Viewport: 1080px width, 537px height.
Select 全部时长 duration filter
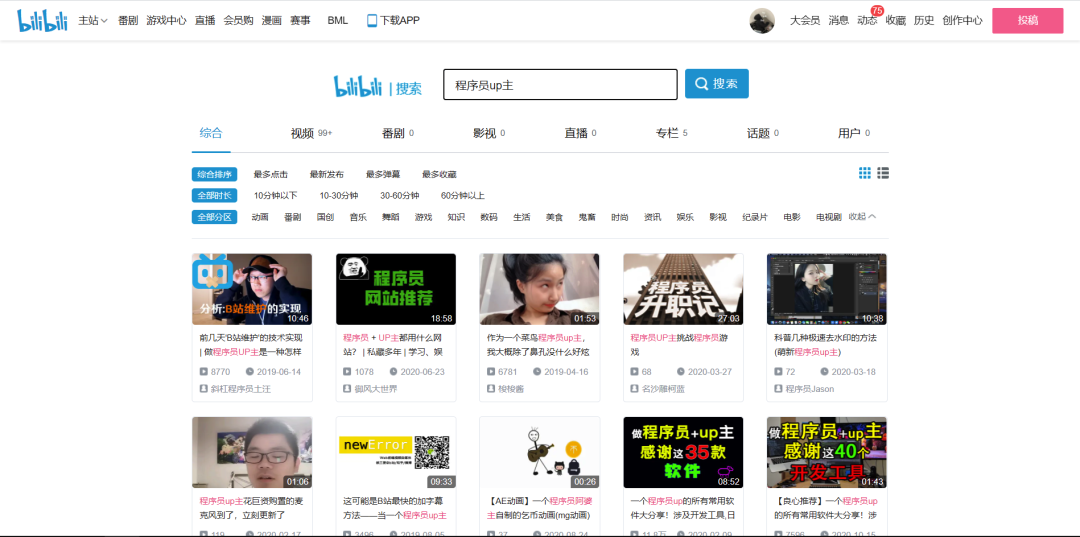[214, 196]
